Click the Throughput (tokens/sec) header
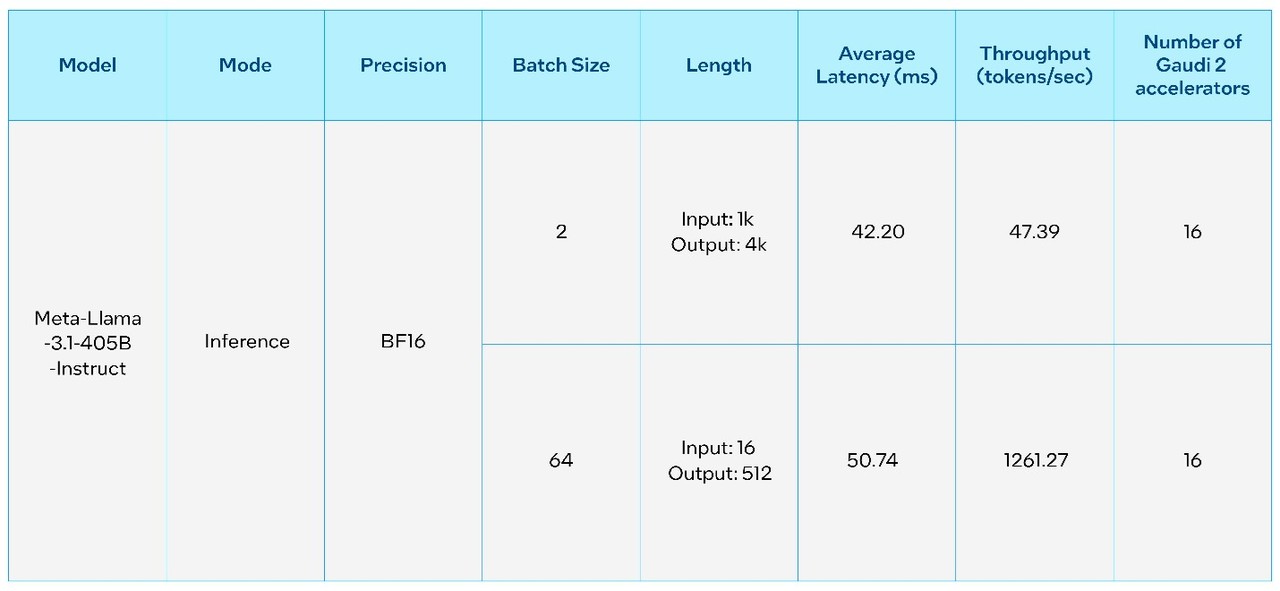 tap(1035, 66)
